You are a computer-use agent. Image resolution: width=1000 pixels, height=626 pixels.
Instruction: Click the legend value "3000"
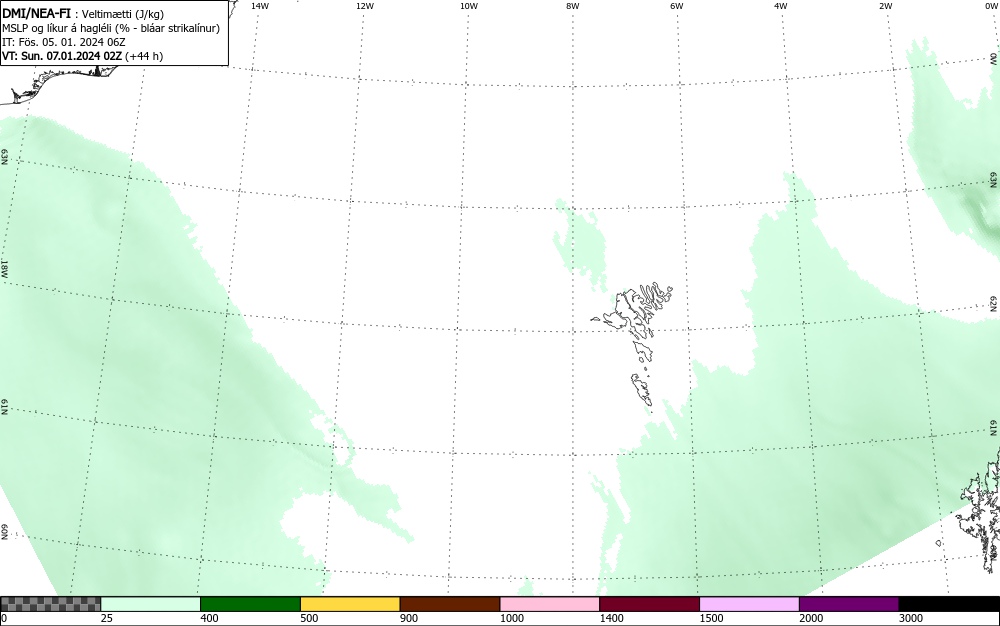coord(911,618)
